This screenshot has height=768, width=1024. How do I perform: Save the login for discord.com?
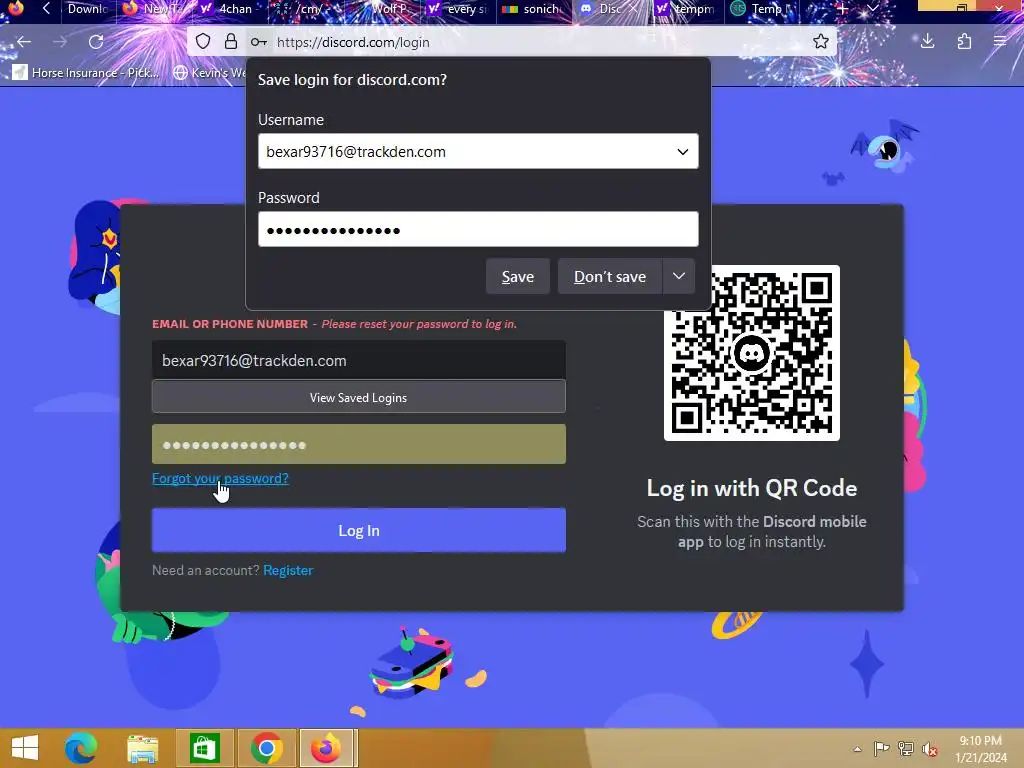click(518, 276)
